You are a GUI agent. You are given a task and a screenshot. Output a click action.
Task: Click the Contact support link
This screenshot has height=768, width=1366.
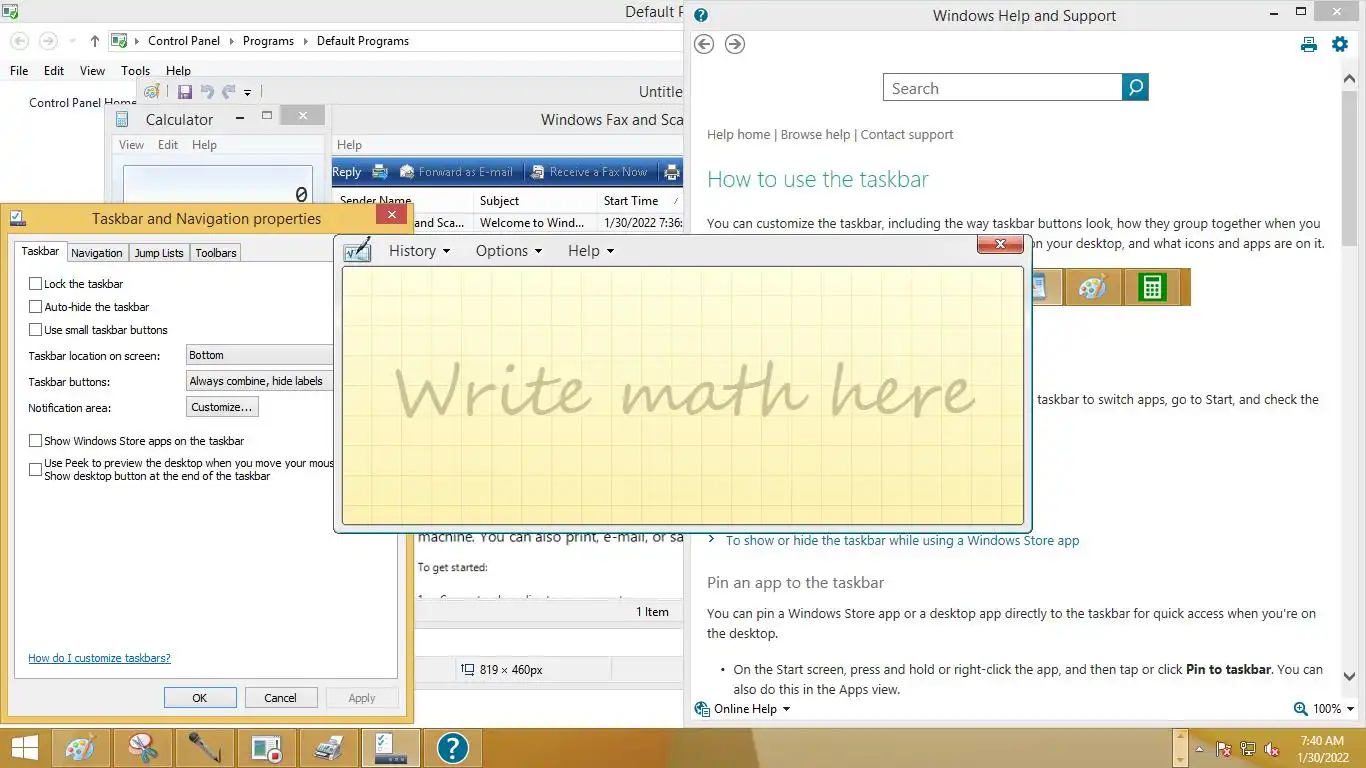coord(907,134)
